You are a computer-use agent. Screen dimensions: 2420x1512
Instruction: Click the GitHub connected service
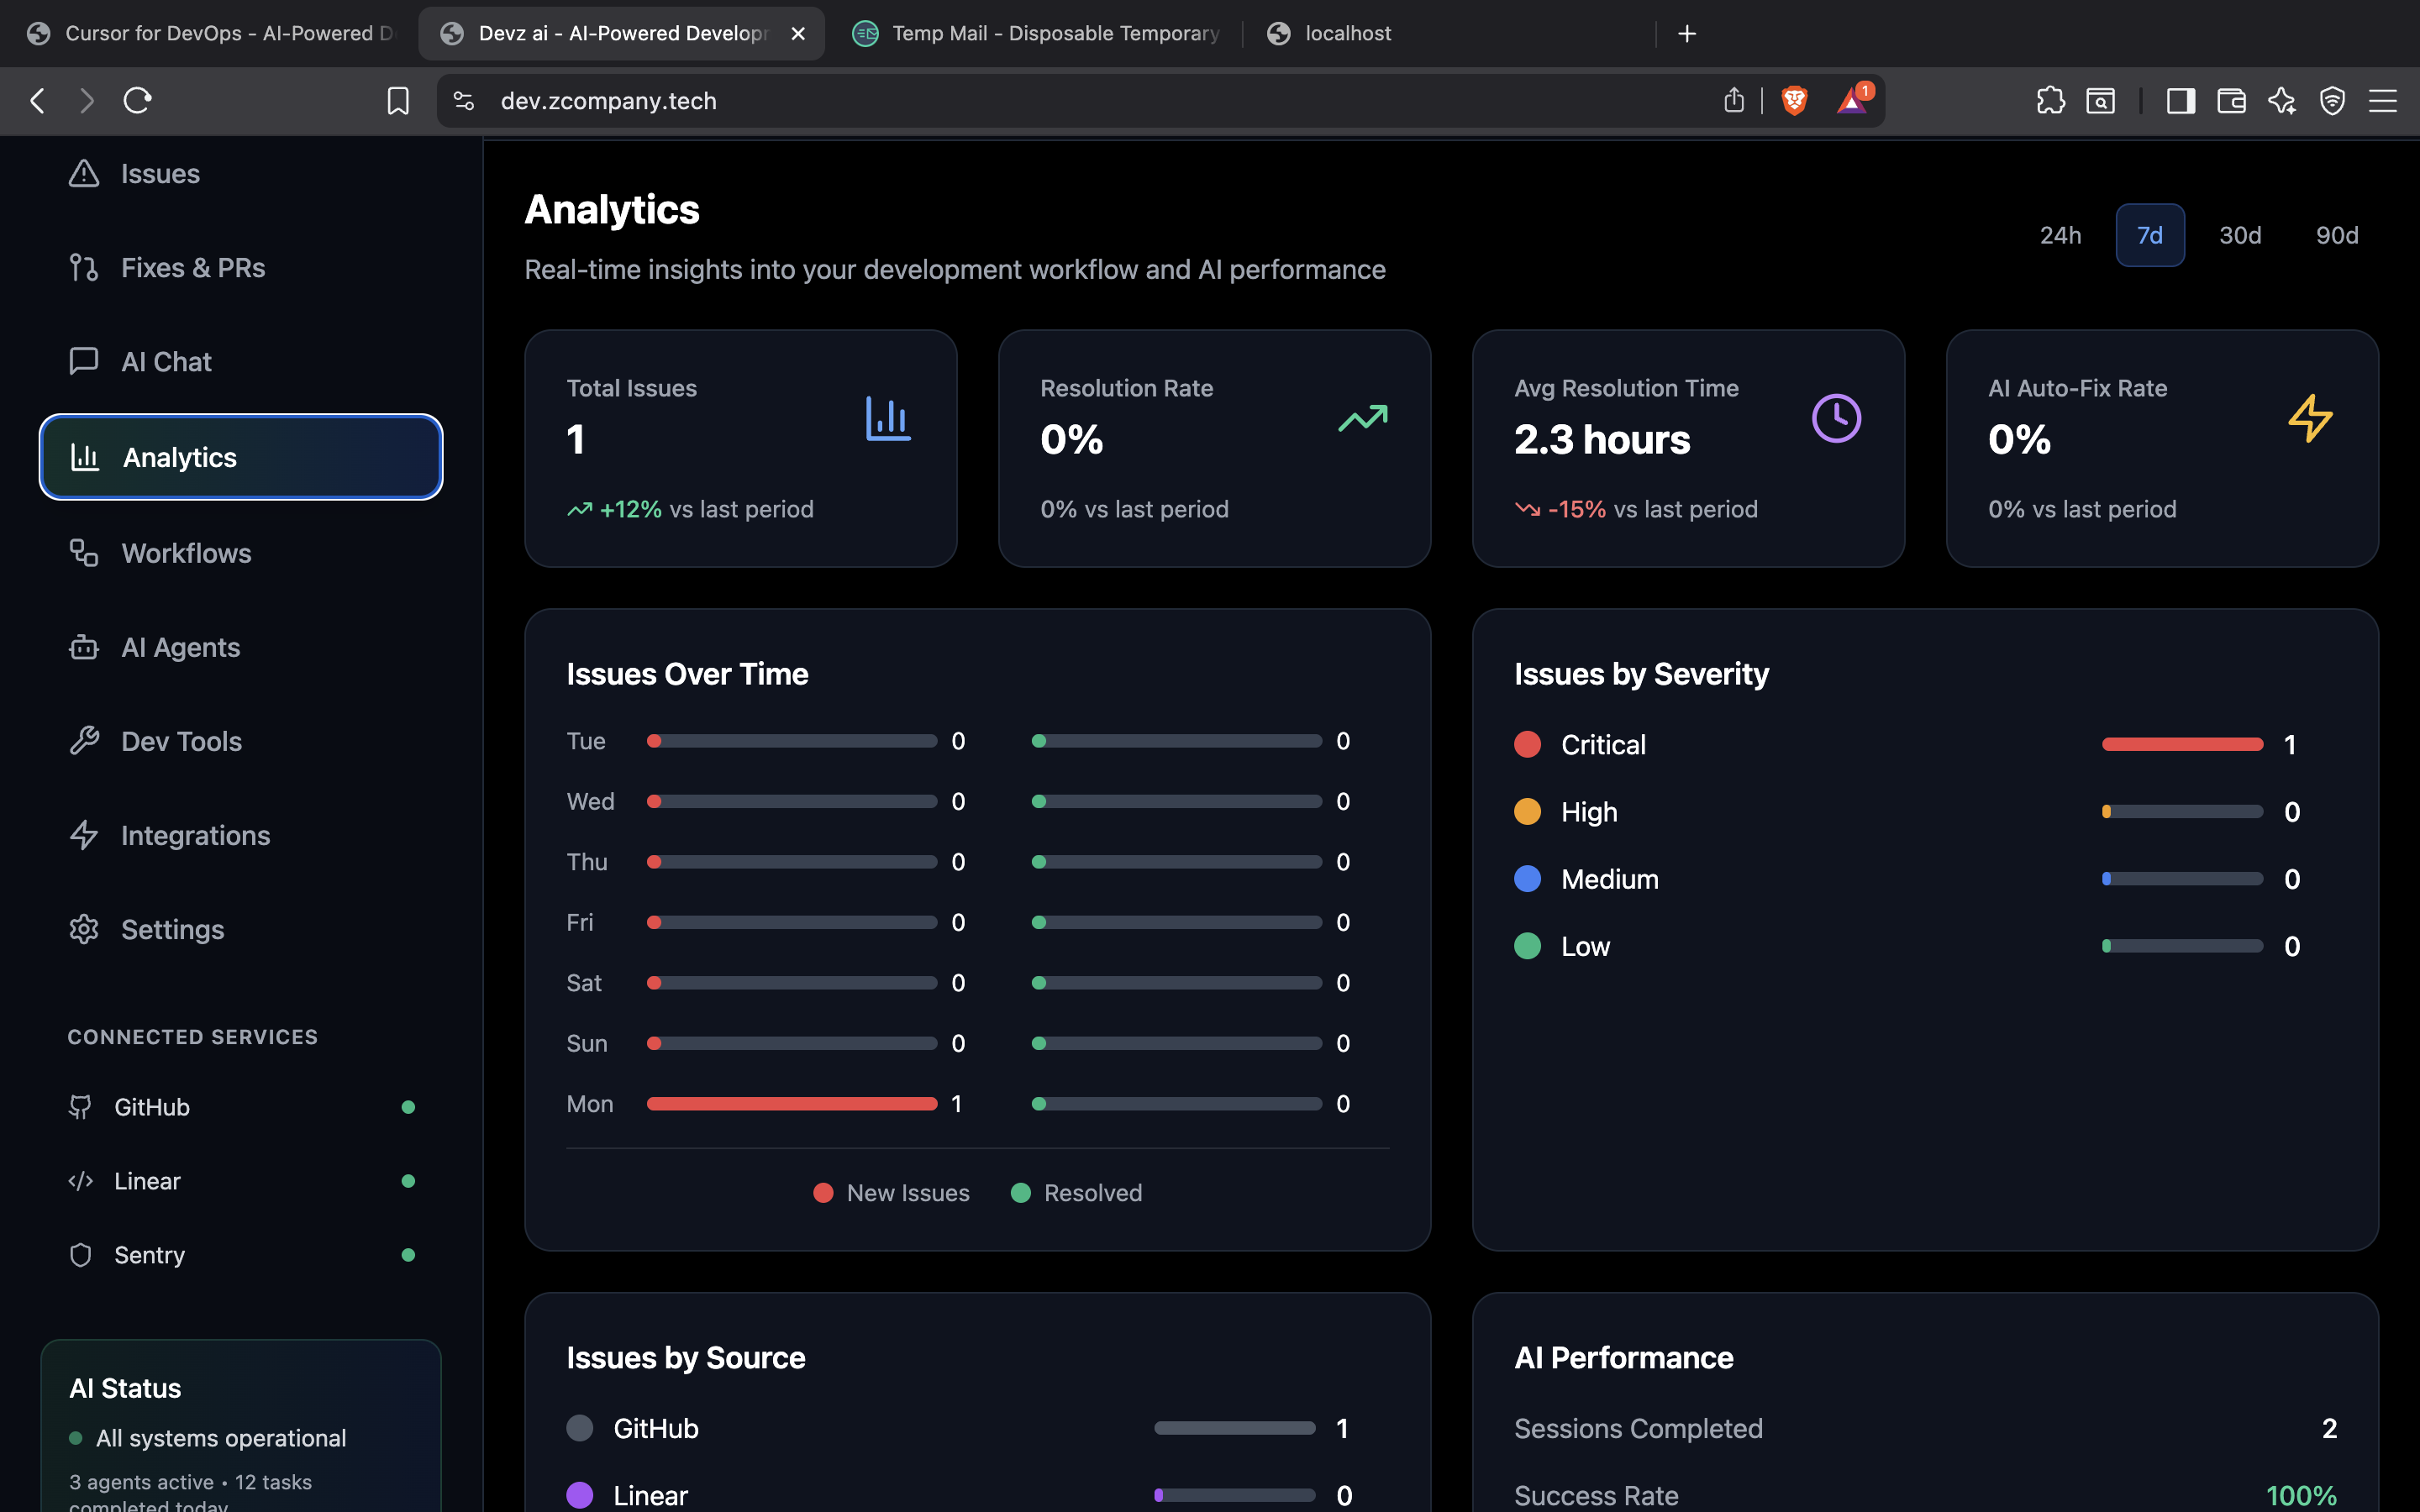coord(152,1107)
